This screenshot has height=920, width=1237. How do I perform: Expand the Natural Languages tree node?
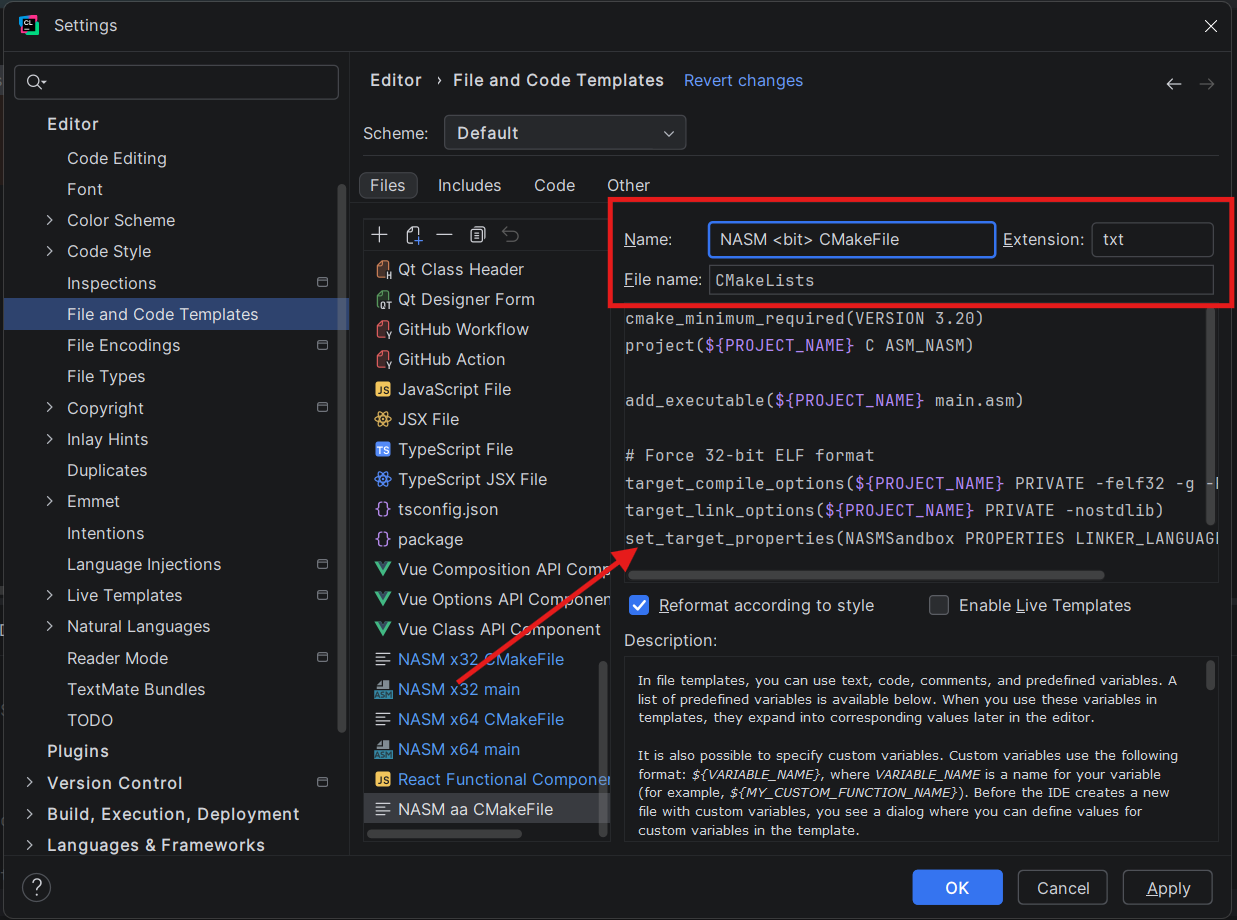50,626
